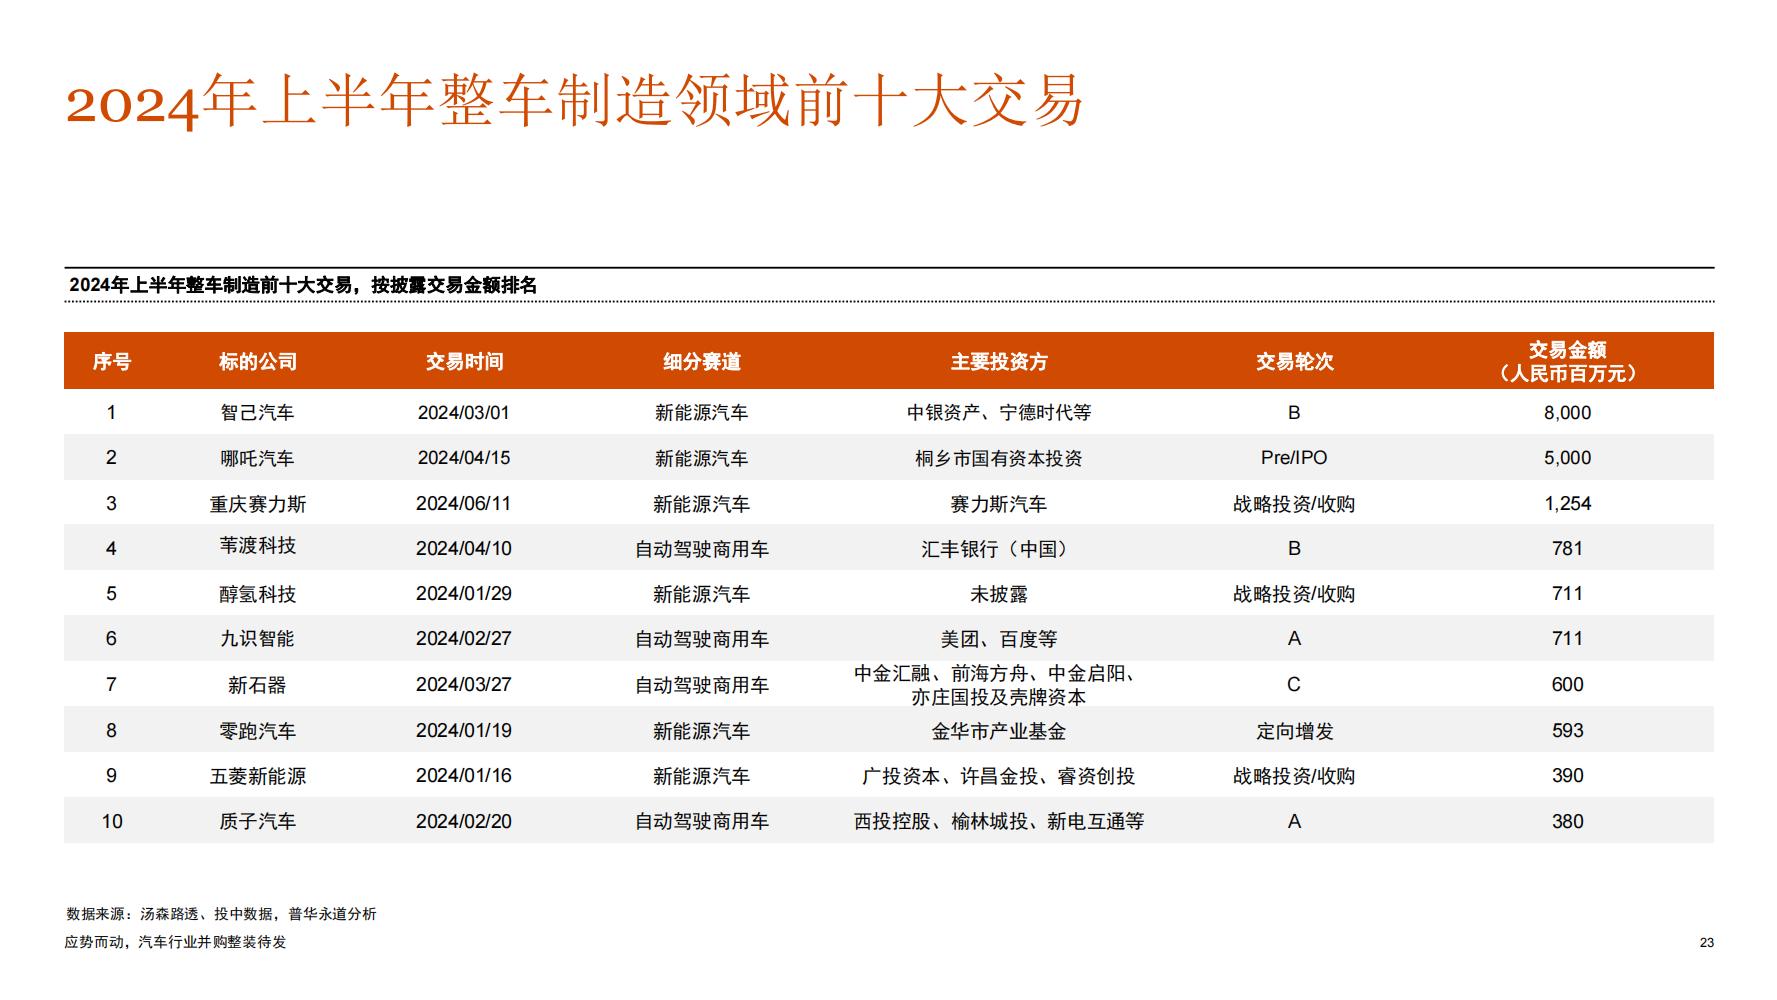The height and width of the screenshot is (1000, 1777).
Task: Select company cell 重庆赛力斯
Action: tap(258, 504)
